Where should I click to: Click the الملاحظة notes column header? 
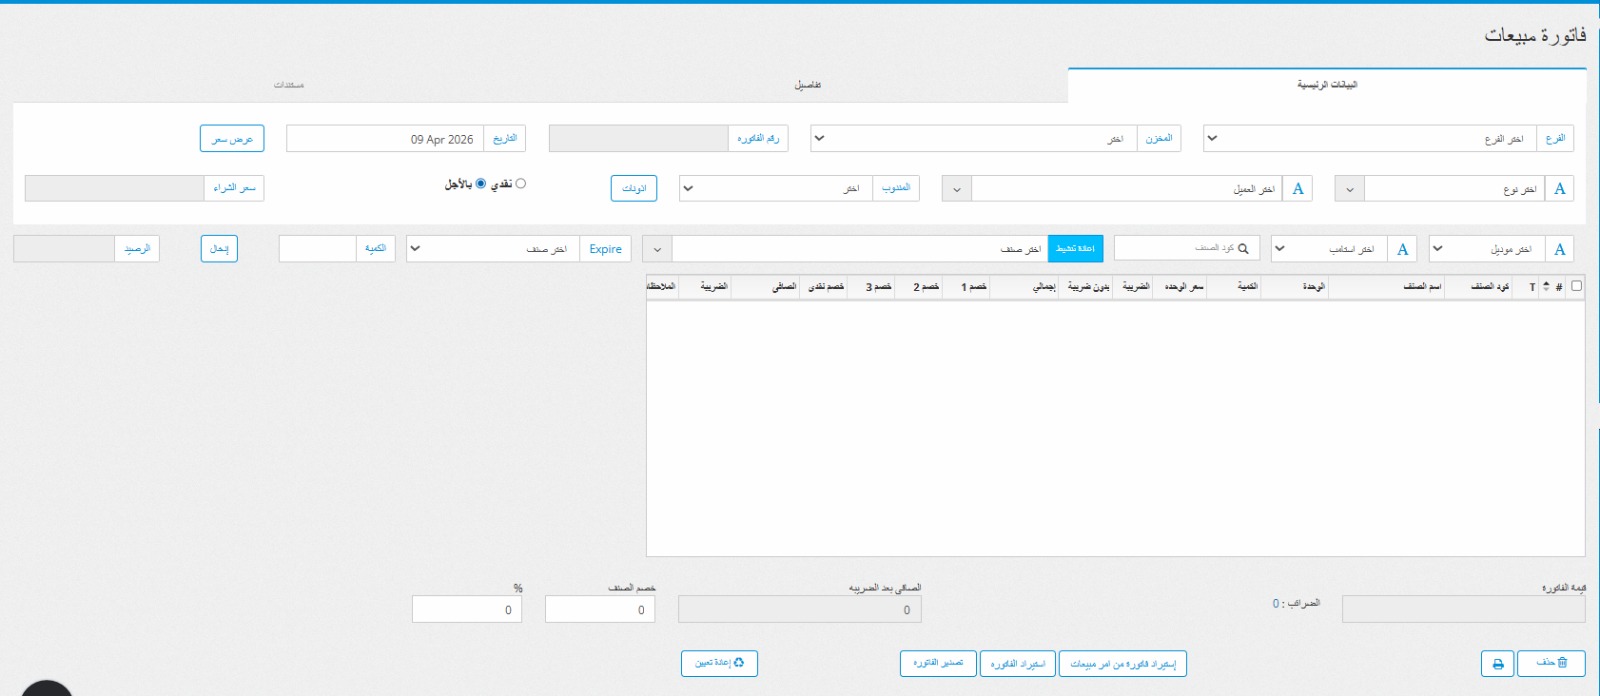[661, 286]
